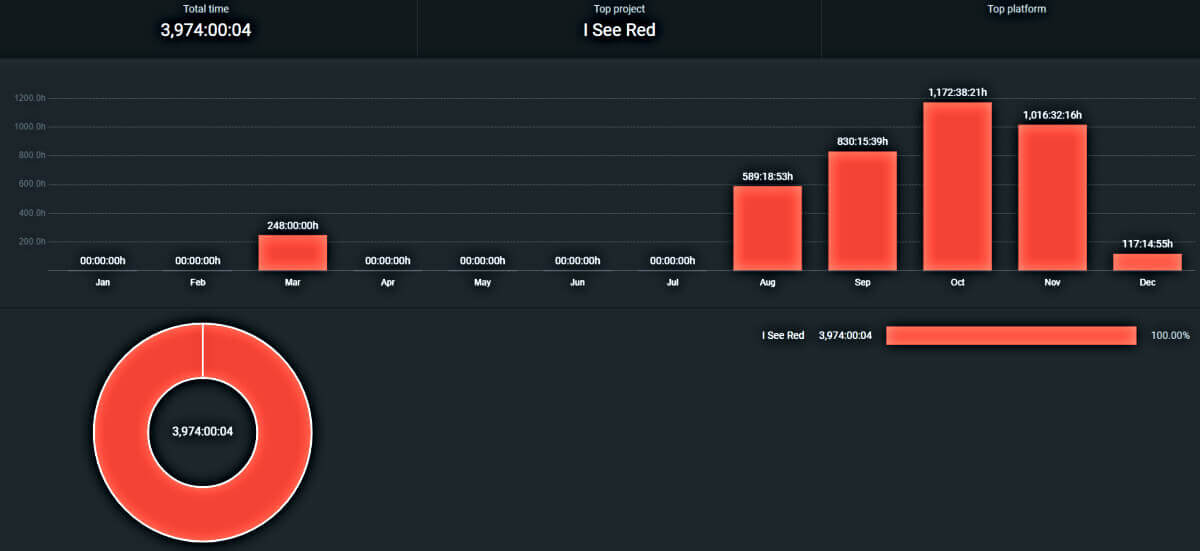
Task: Click the Total time heading
Action: click(206, 9)
